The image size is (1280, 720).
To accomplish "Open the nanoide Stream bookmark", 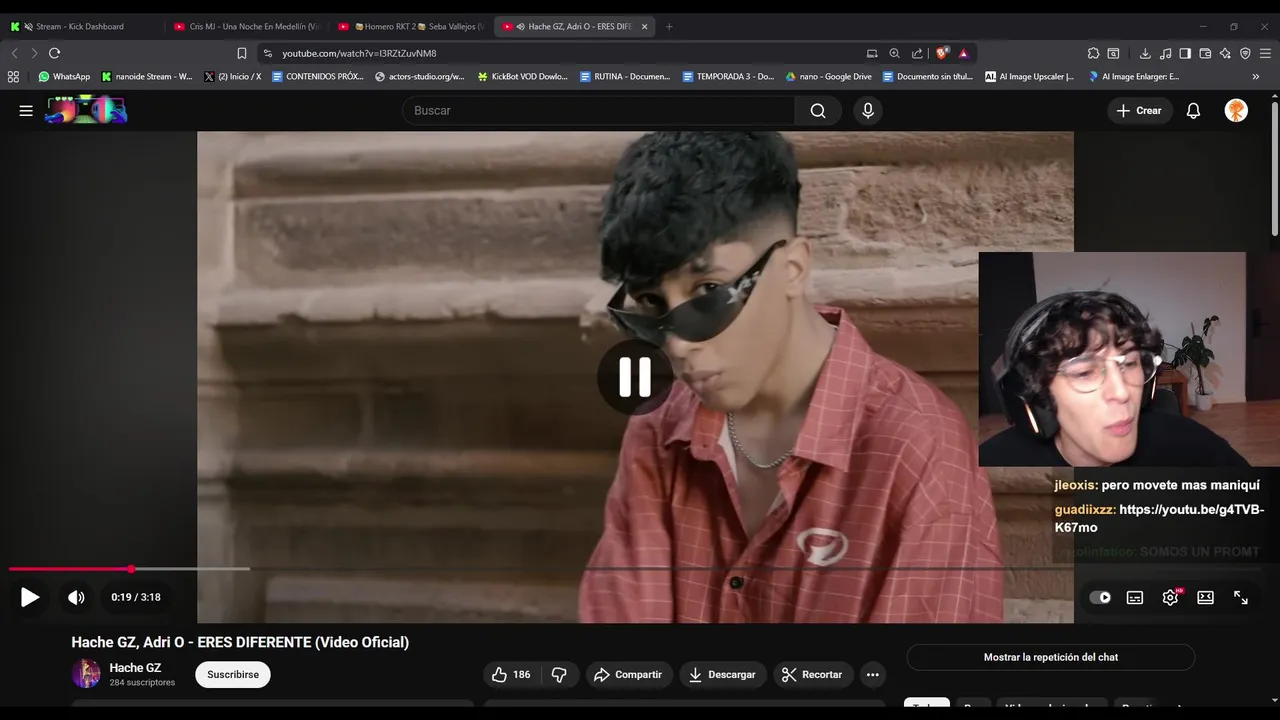I will tap(147, 76).
